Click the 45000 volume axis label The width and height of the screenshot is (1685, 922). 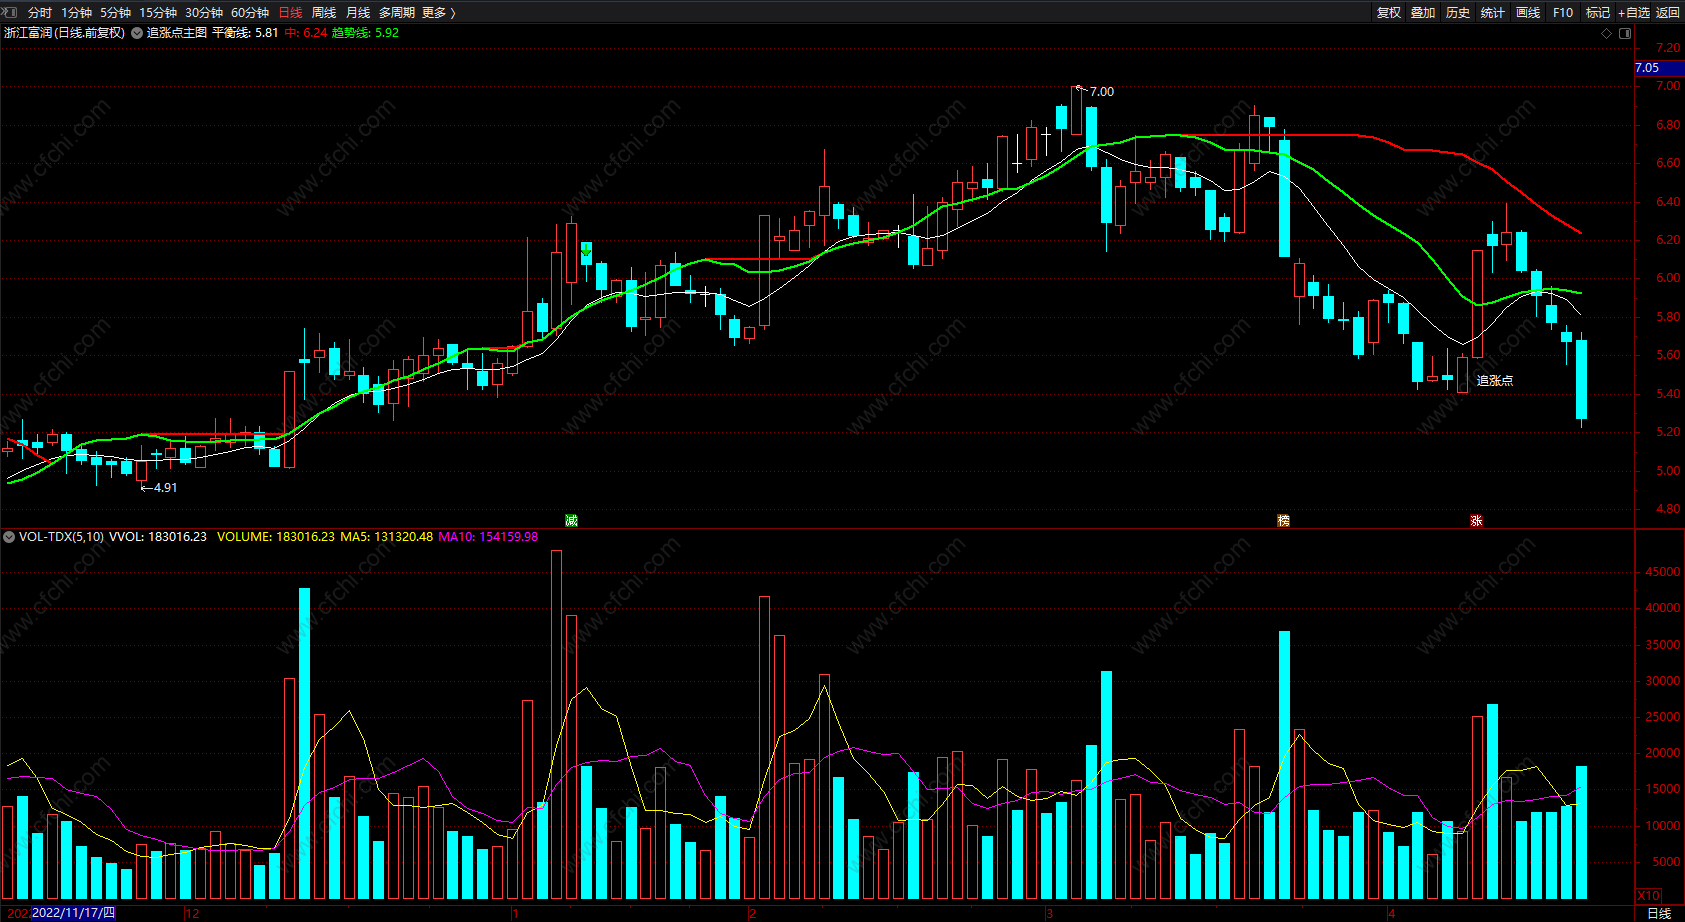click(x=1662, y=572)
